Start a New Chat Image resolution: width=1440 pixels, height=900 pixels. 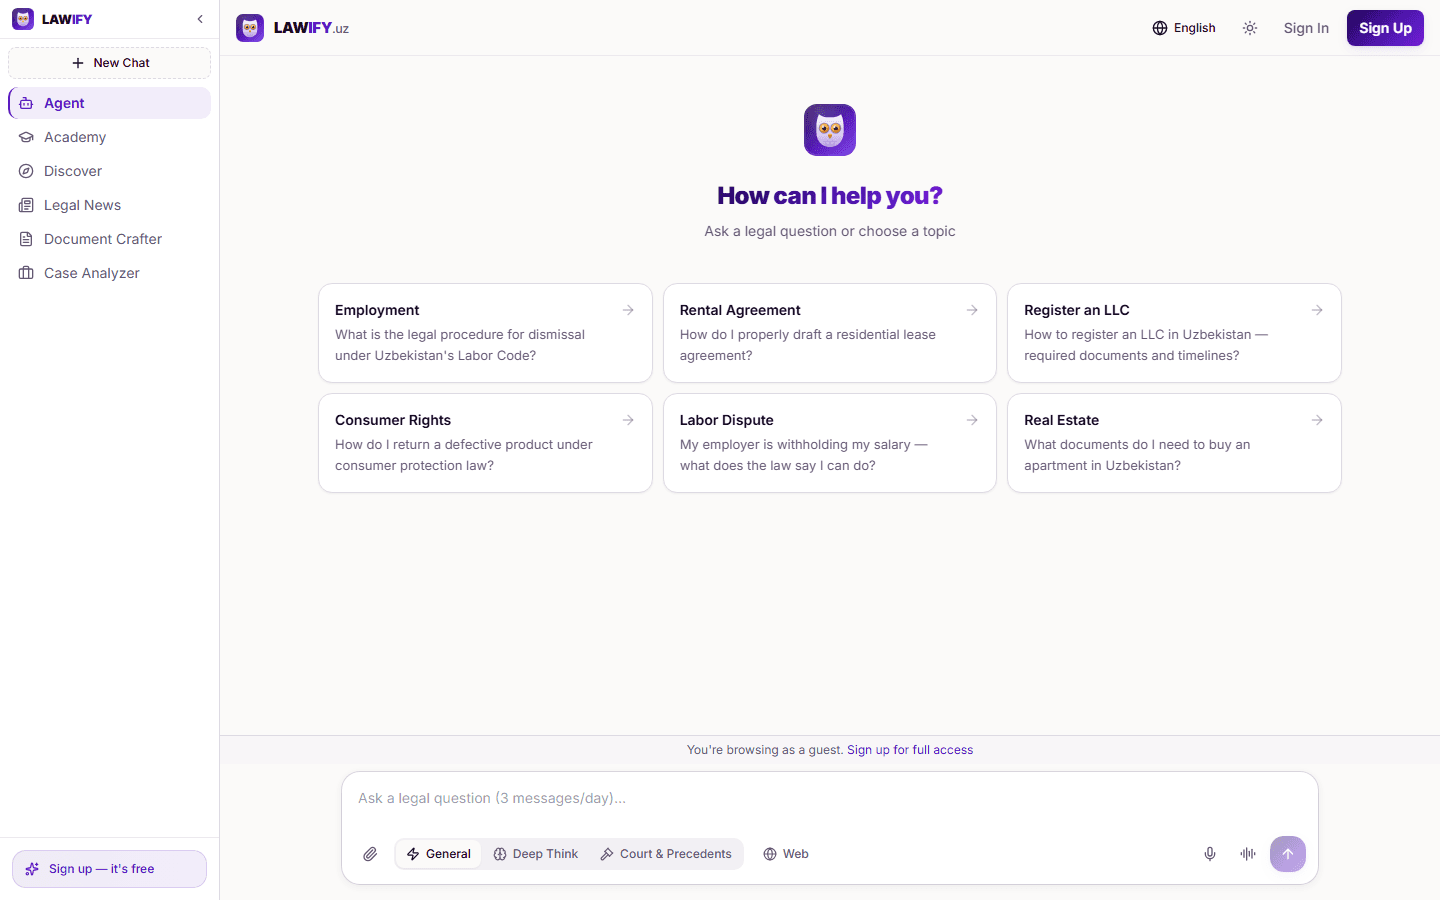[110, 63]
